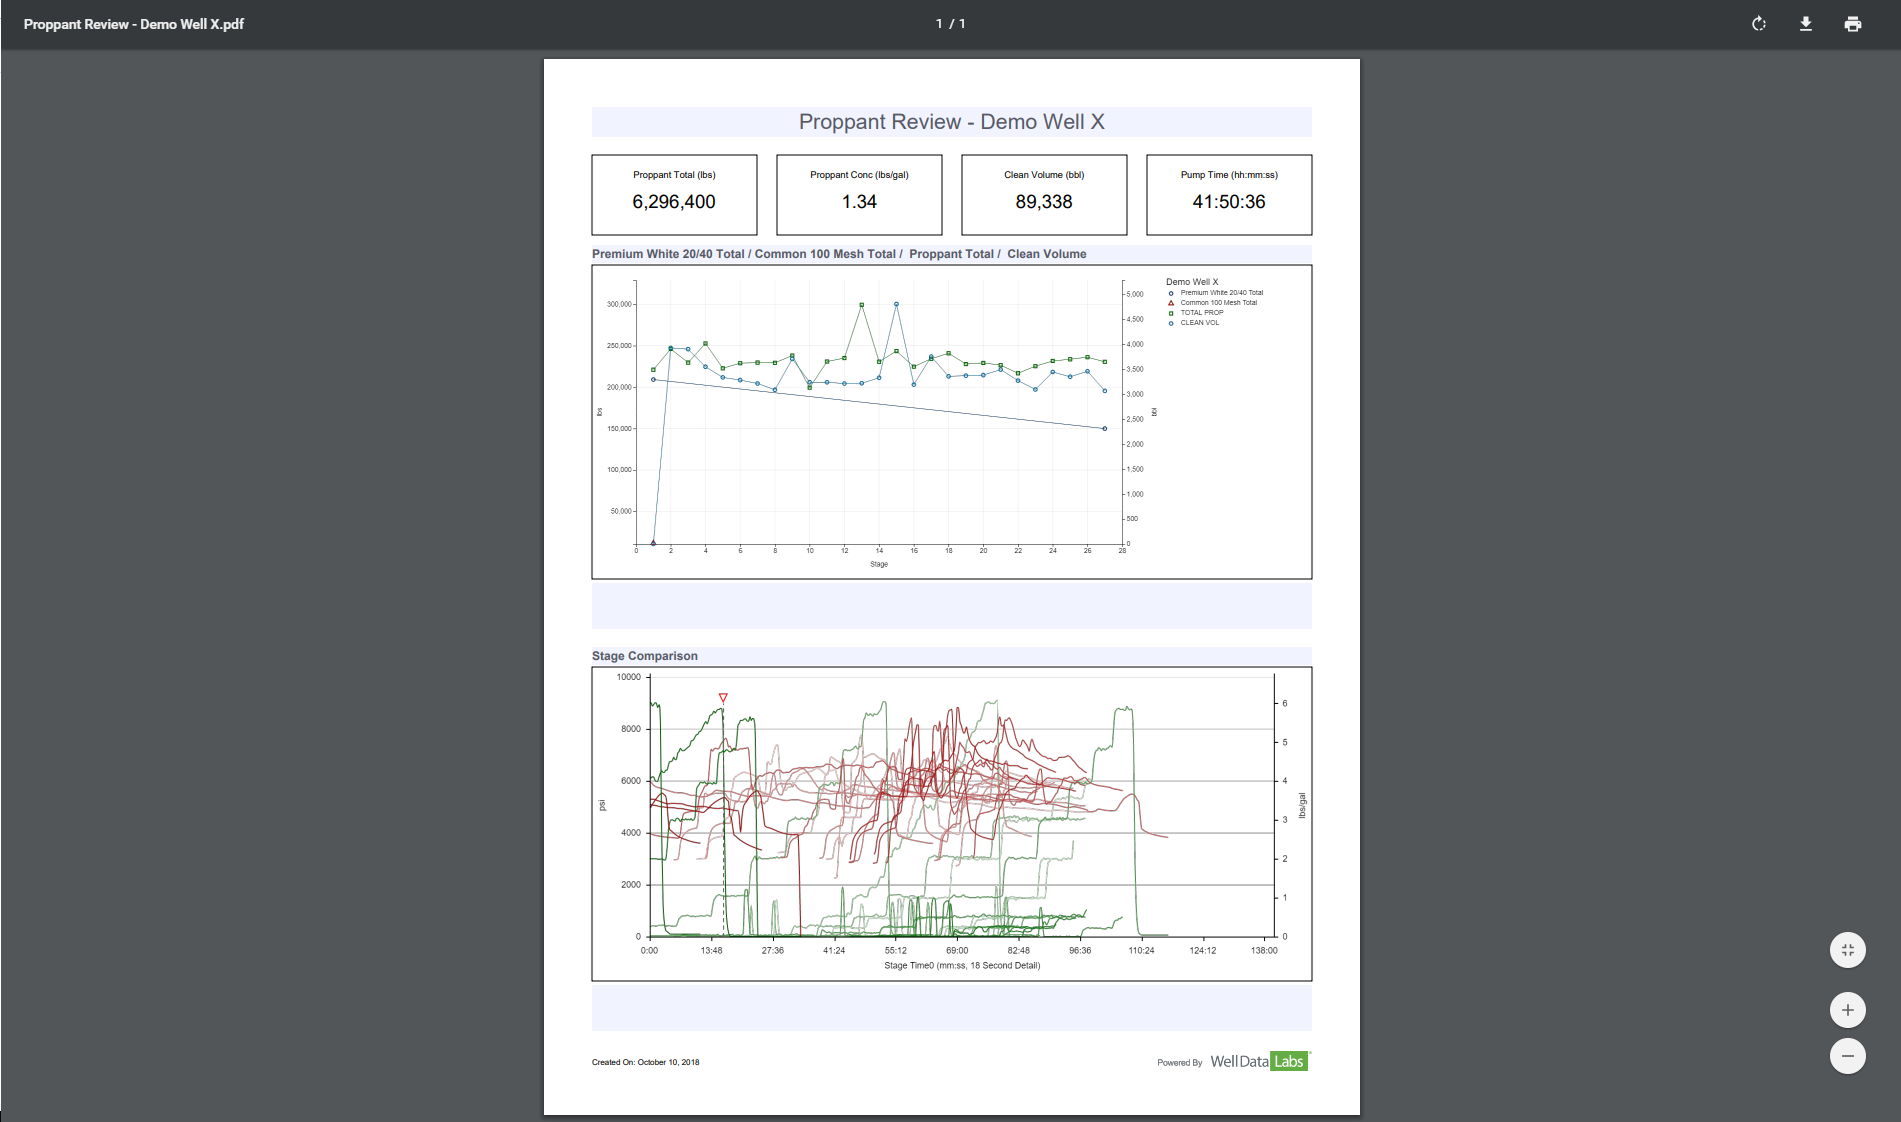Select the 'Proppant Conc (lbs/gal)' label
Viewport: 1901px width, 1122px height.
[859, 175]
